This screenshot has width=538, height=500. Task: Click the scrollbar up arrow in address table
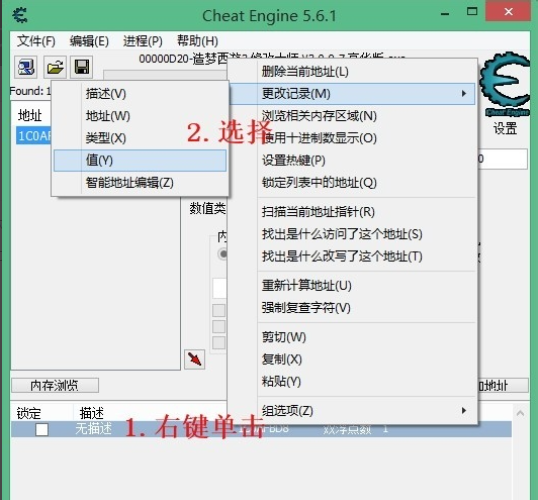point(520,413)
